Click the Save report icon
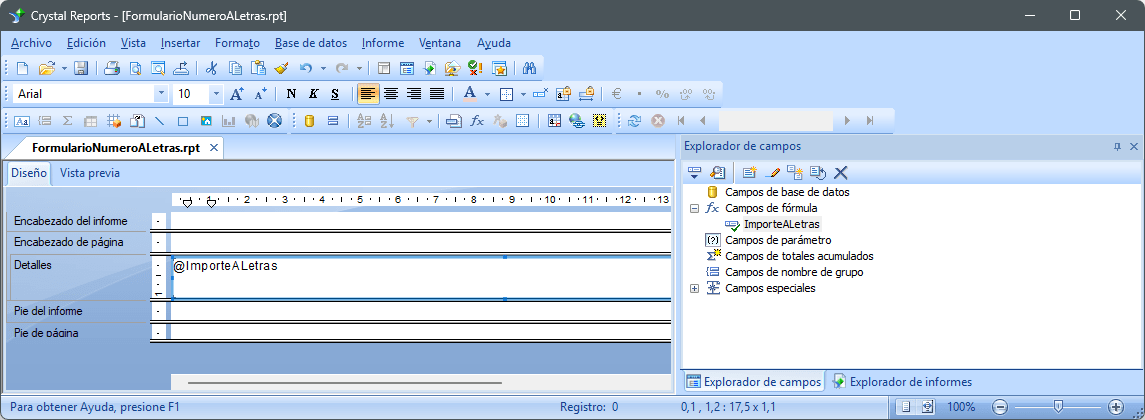Viewport: 1145px width, 420px height. [81, 68]
